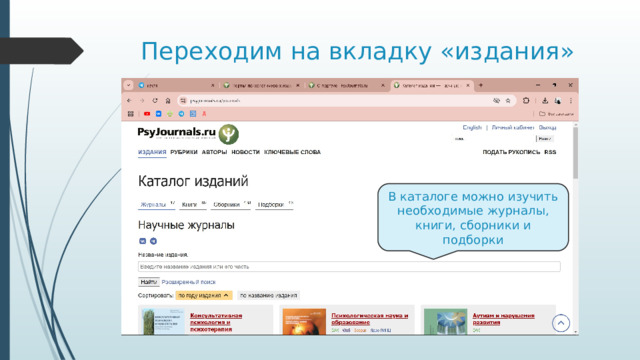Click the VK share icon under Научные журналы

tap(142, 241)
